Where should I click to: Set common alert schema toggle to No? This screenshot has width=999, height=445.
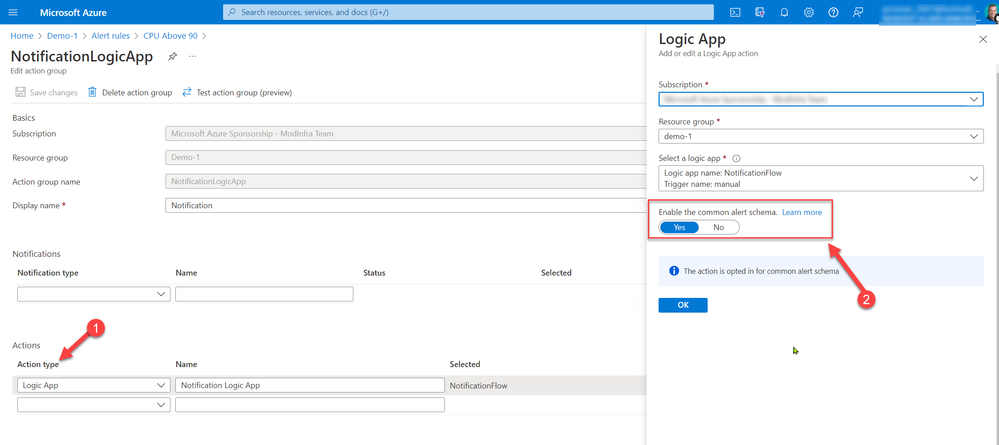tap(719, 228)
